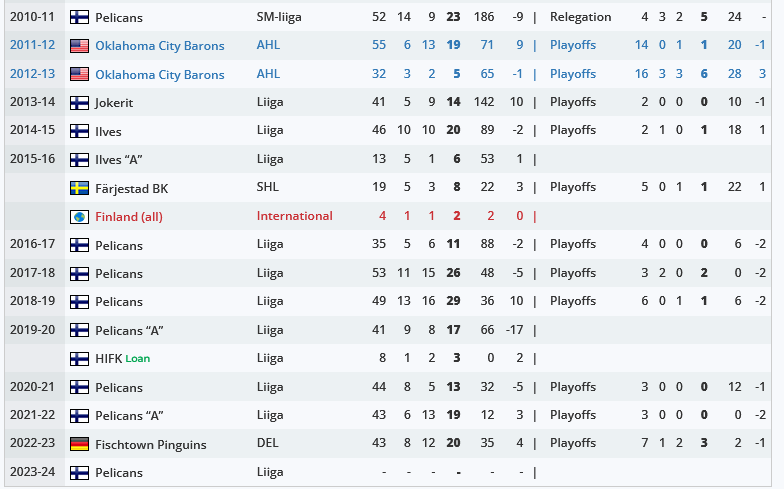Image resolution: width=784 pixels, height=489 pixels.
Task: Click the globe icon beside Finland (all)
Action: coord(79,217)
